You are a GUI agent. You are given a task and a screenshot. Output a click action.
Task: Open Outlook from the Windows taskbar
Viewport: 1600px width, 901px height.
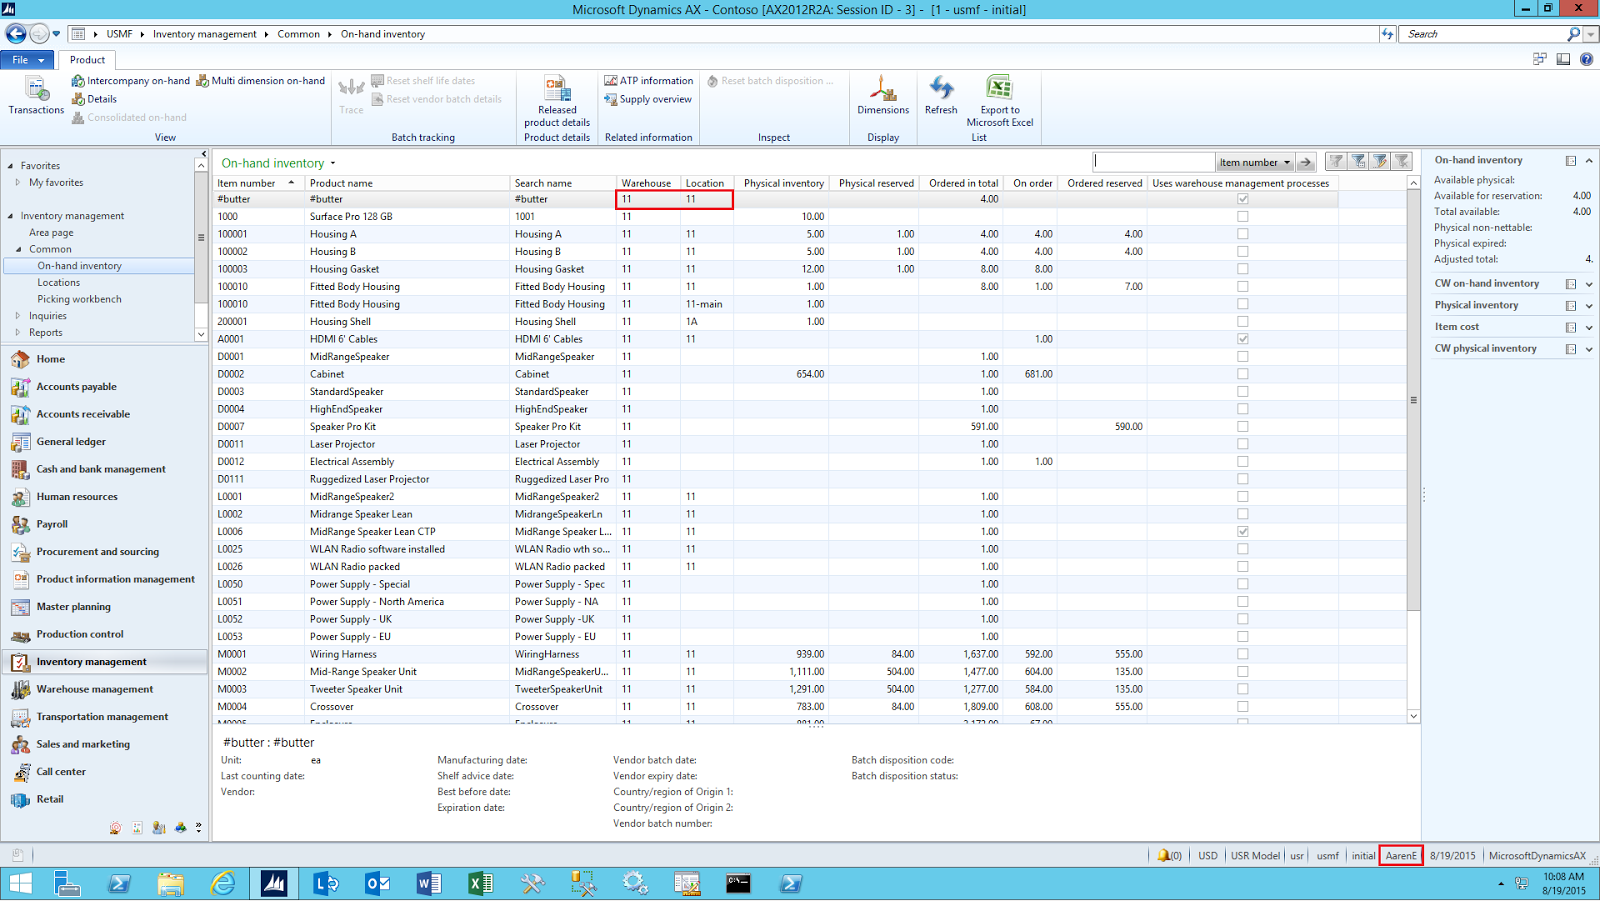377,883
